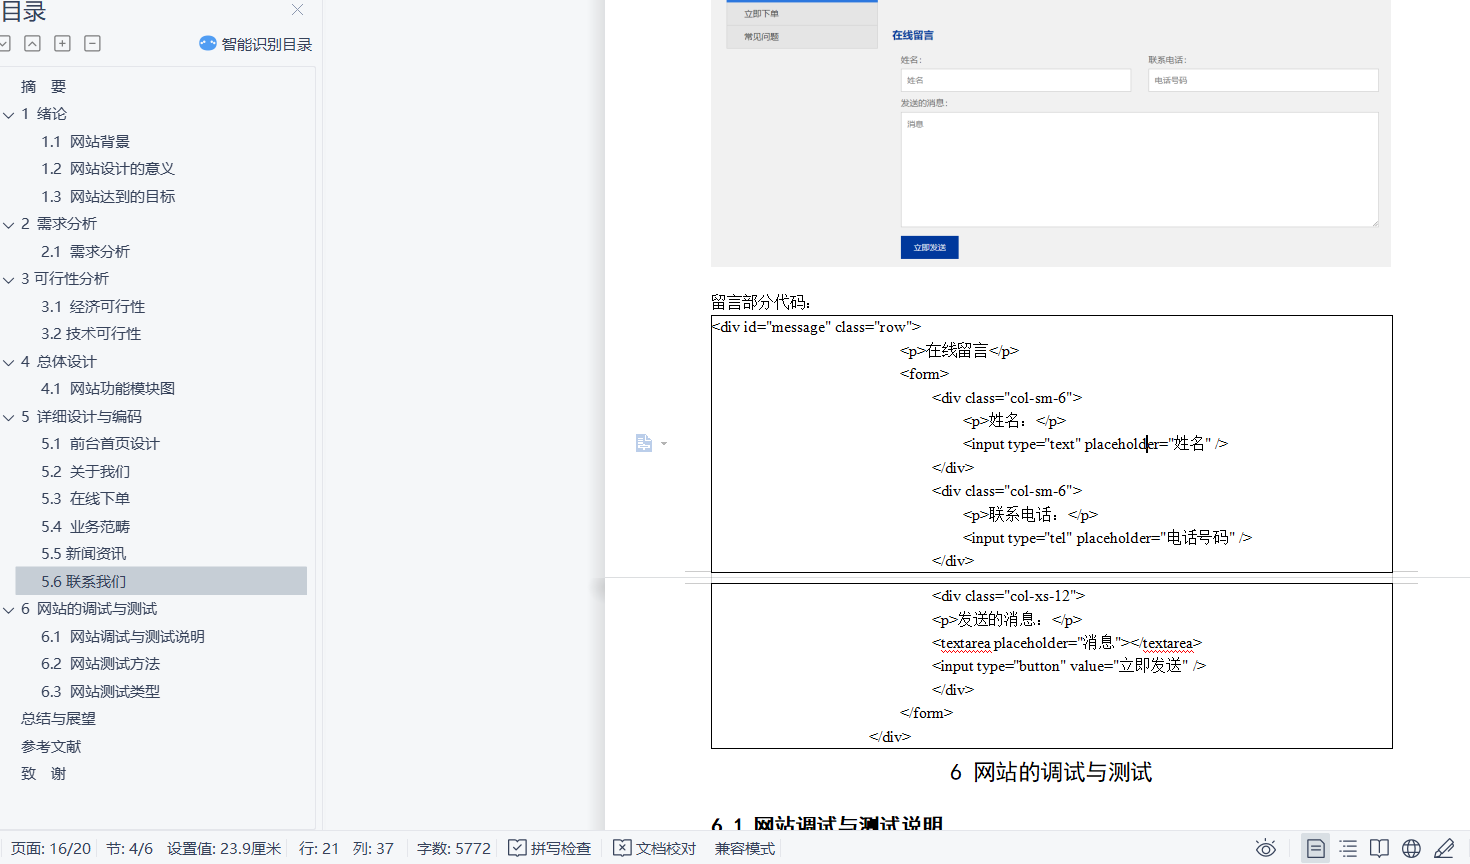Click section indicator 节: 4/6

[130, 848]
